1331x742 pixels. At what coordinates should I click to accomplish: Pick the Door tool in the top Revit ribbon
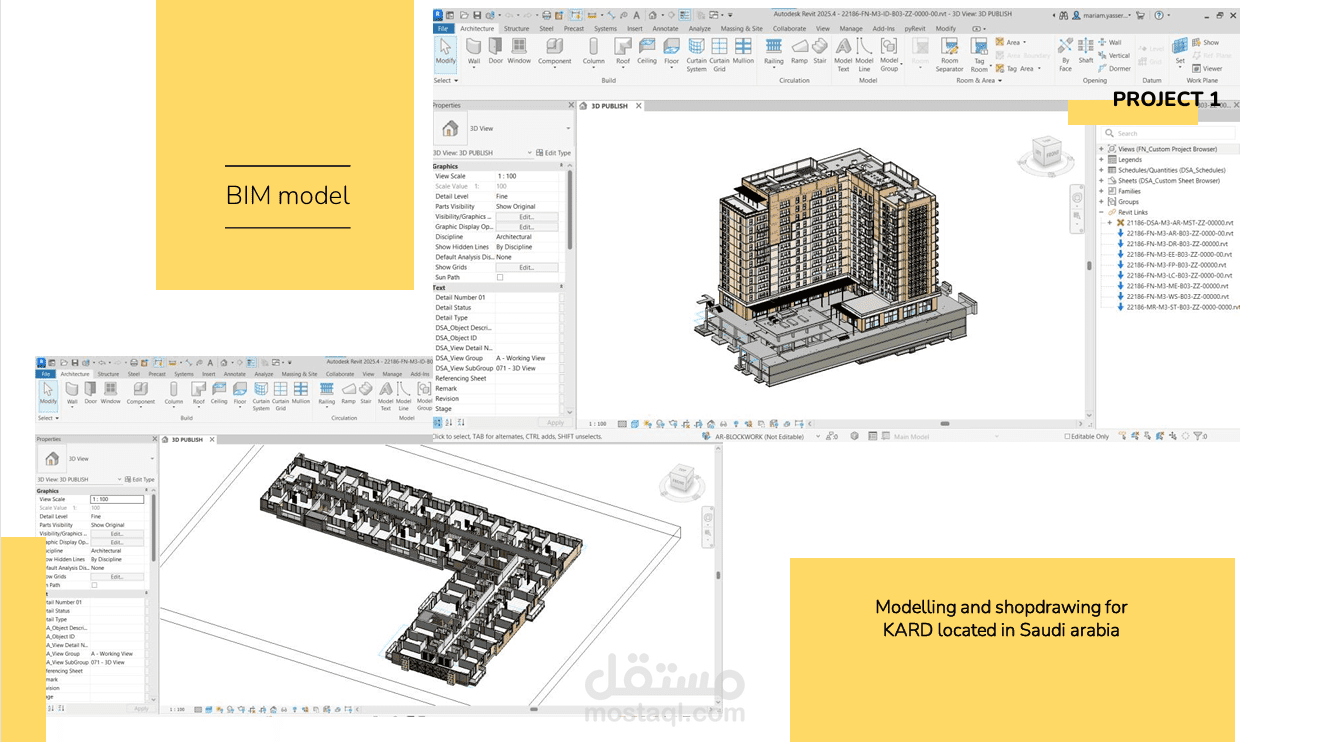[x=496, y=50]
